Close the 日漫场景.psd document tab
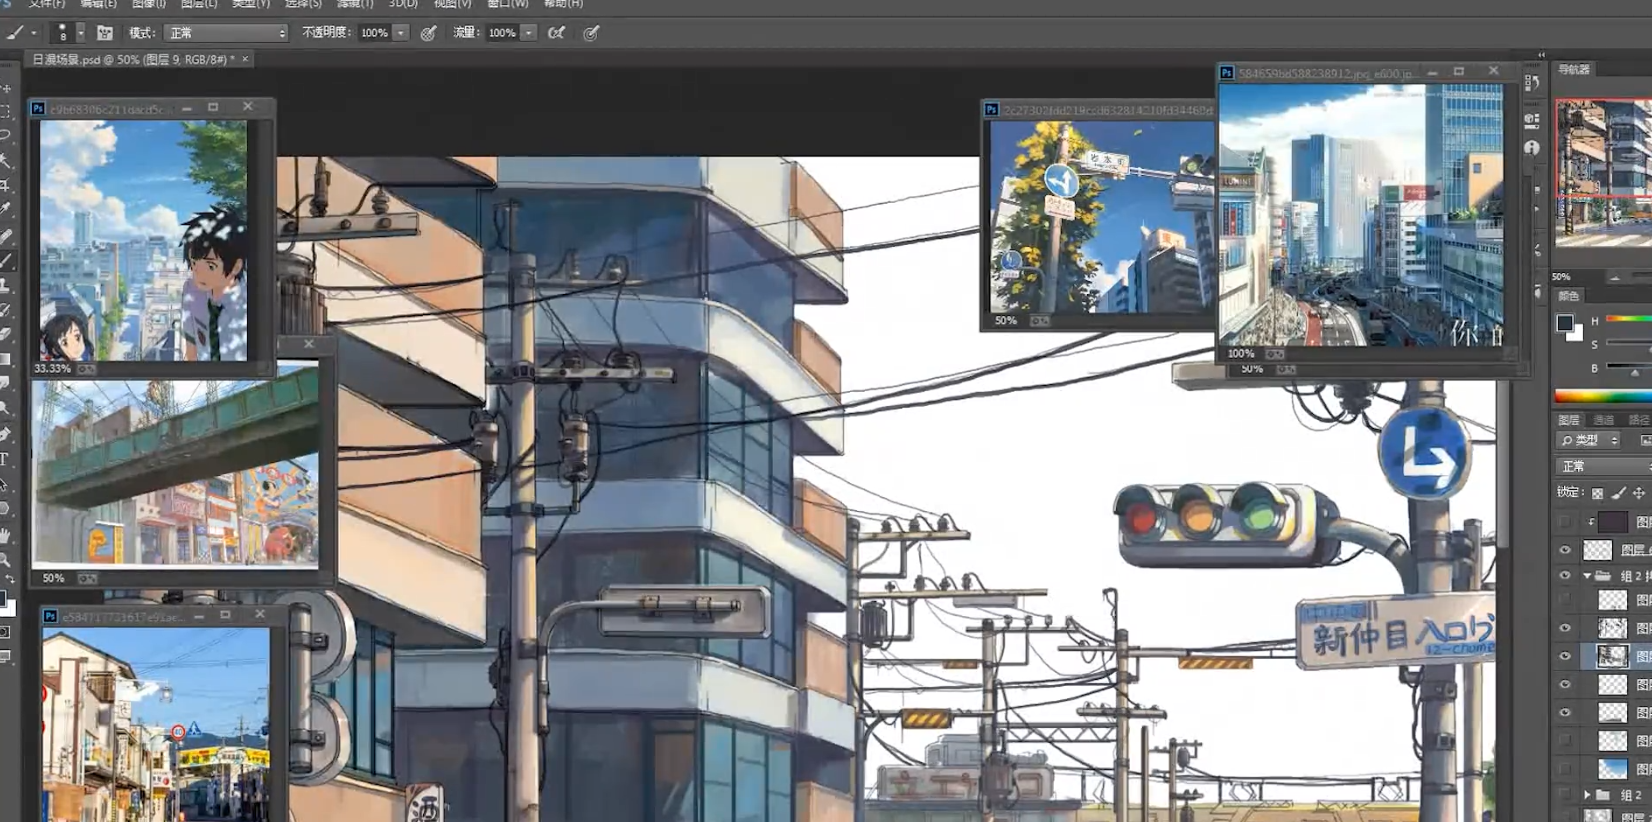The image size is (1652, 822). 245,60
